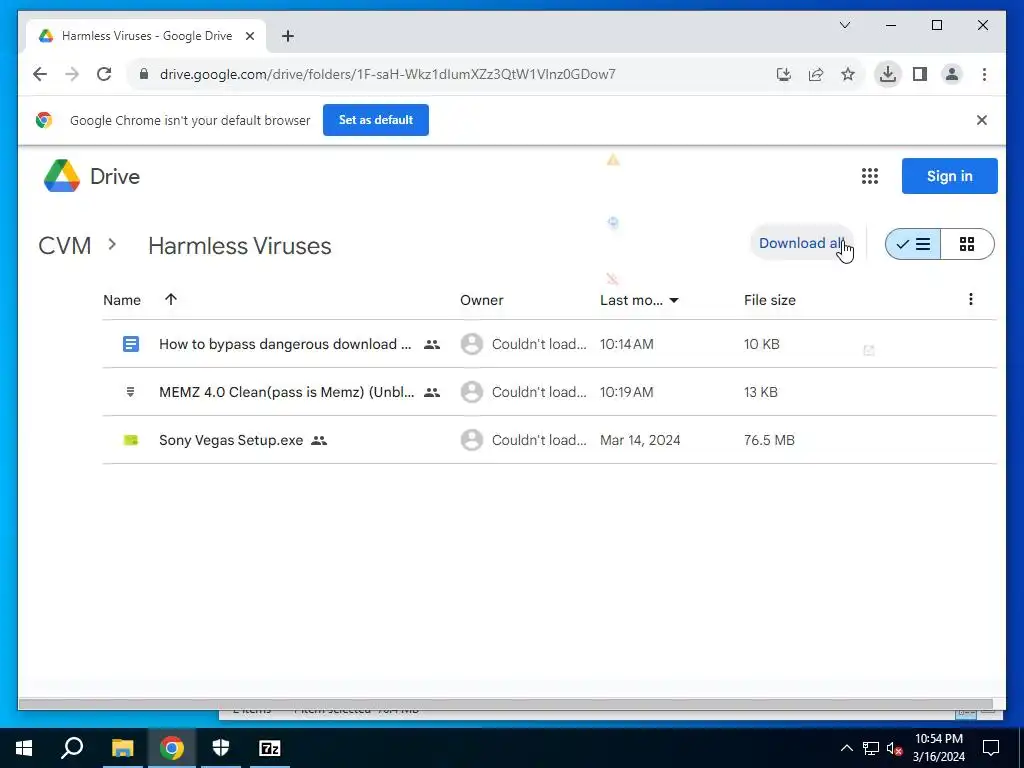The image size is (1024, 768).
Task: Click the horizontal scrollbar at bottom
Action: point(505,704)
